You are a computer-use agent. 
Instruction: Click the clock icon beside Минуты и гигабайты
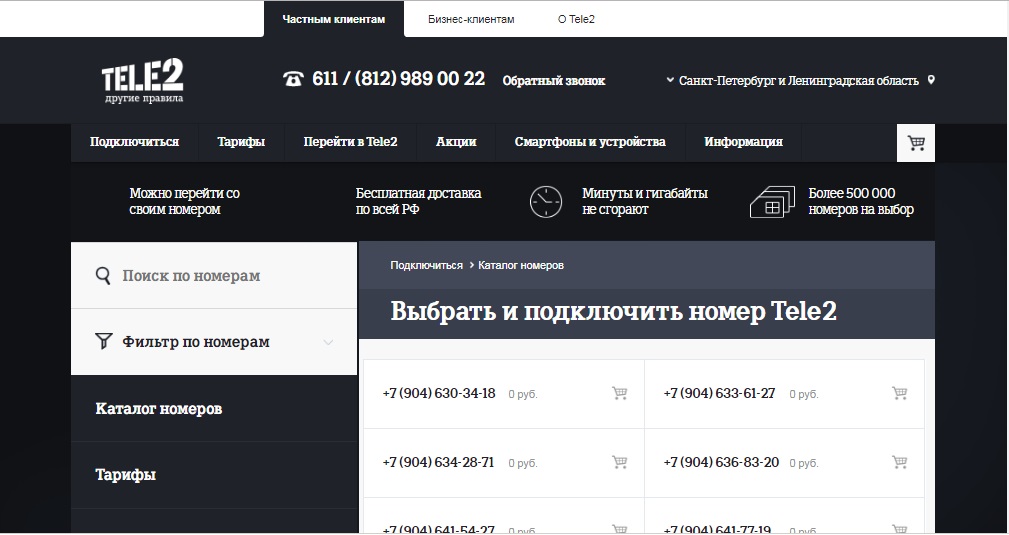coord(546,202)
